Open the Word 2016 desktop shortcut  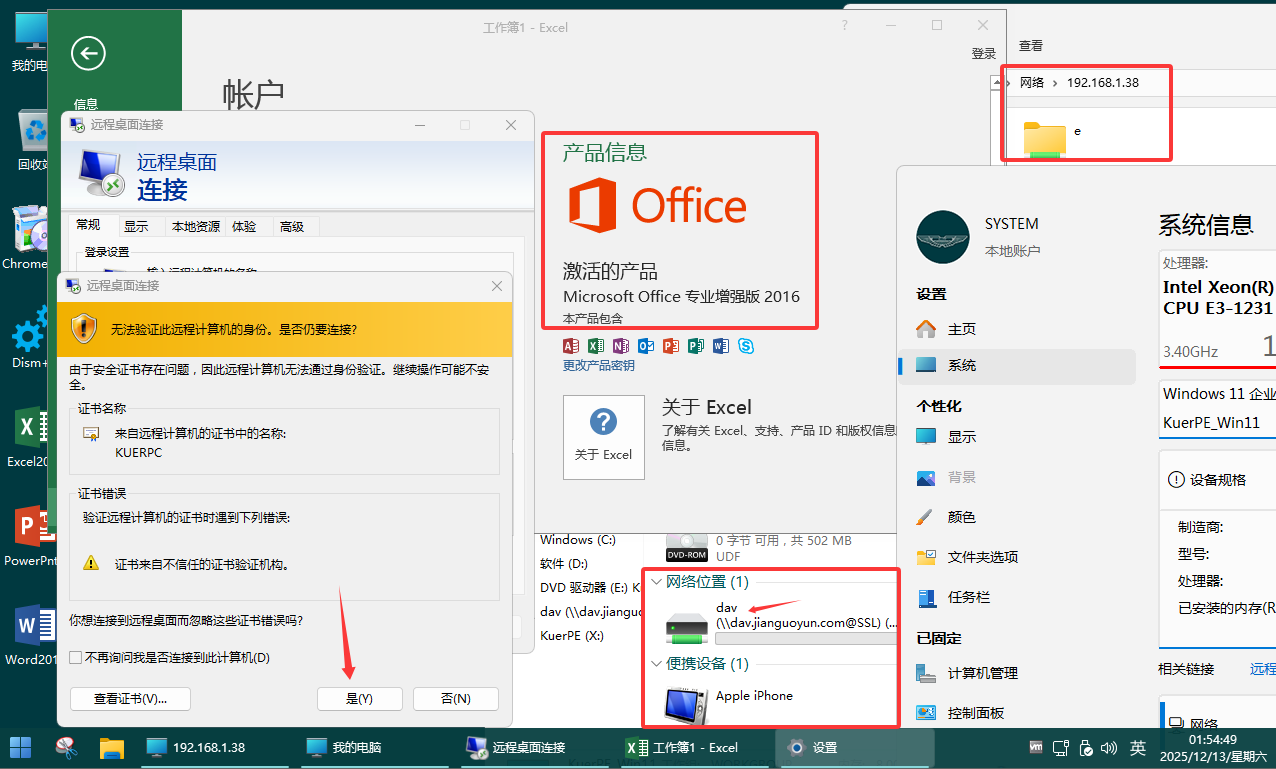pyautogui.click(x=28, y=630)
